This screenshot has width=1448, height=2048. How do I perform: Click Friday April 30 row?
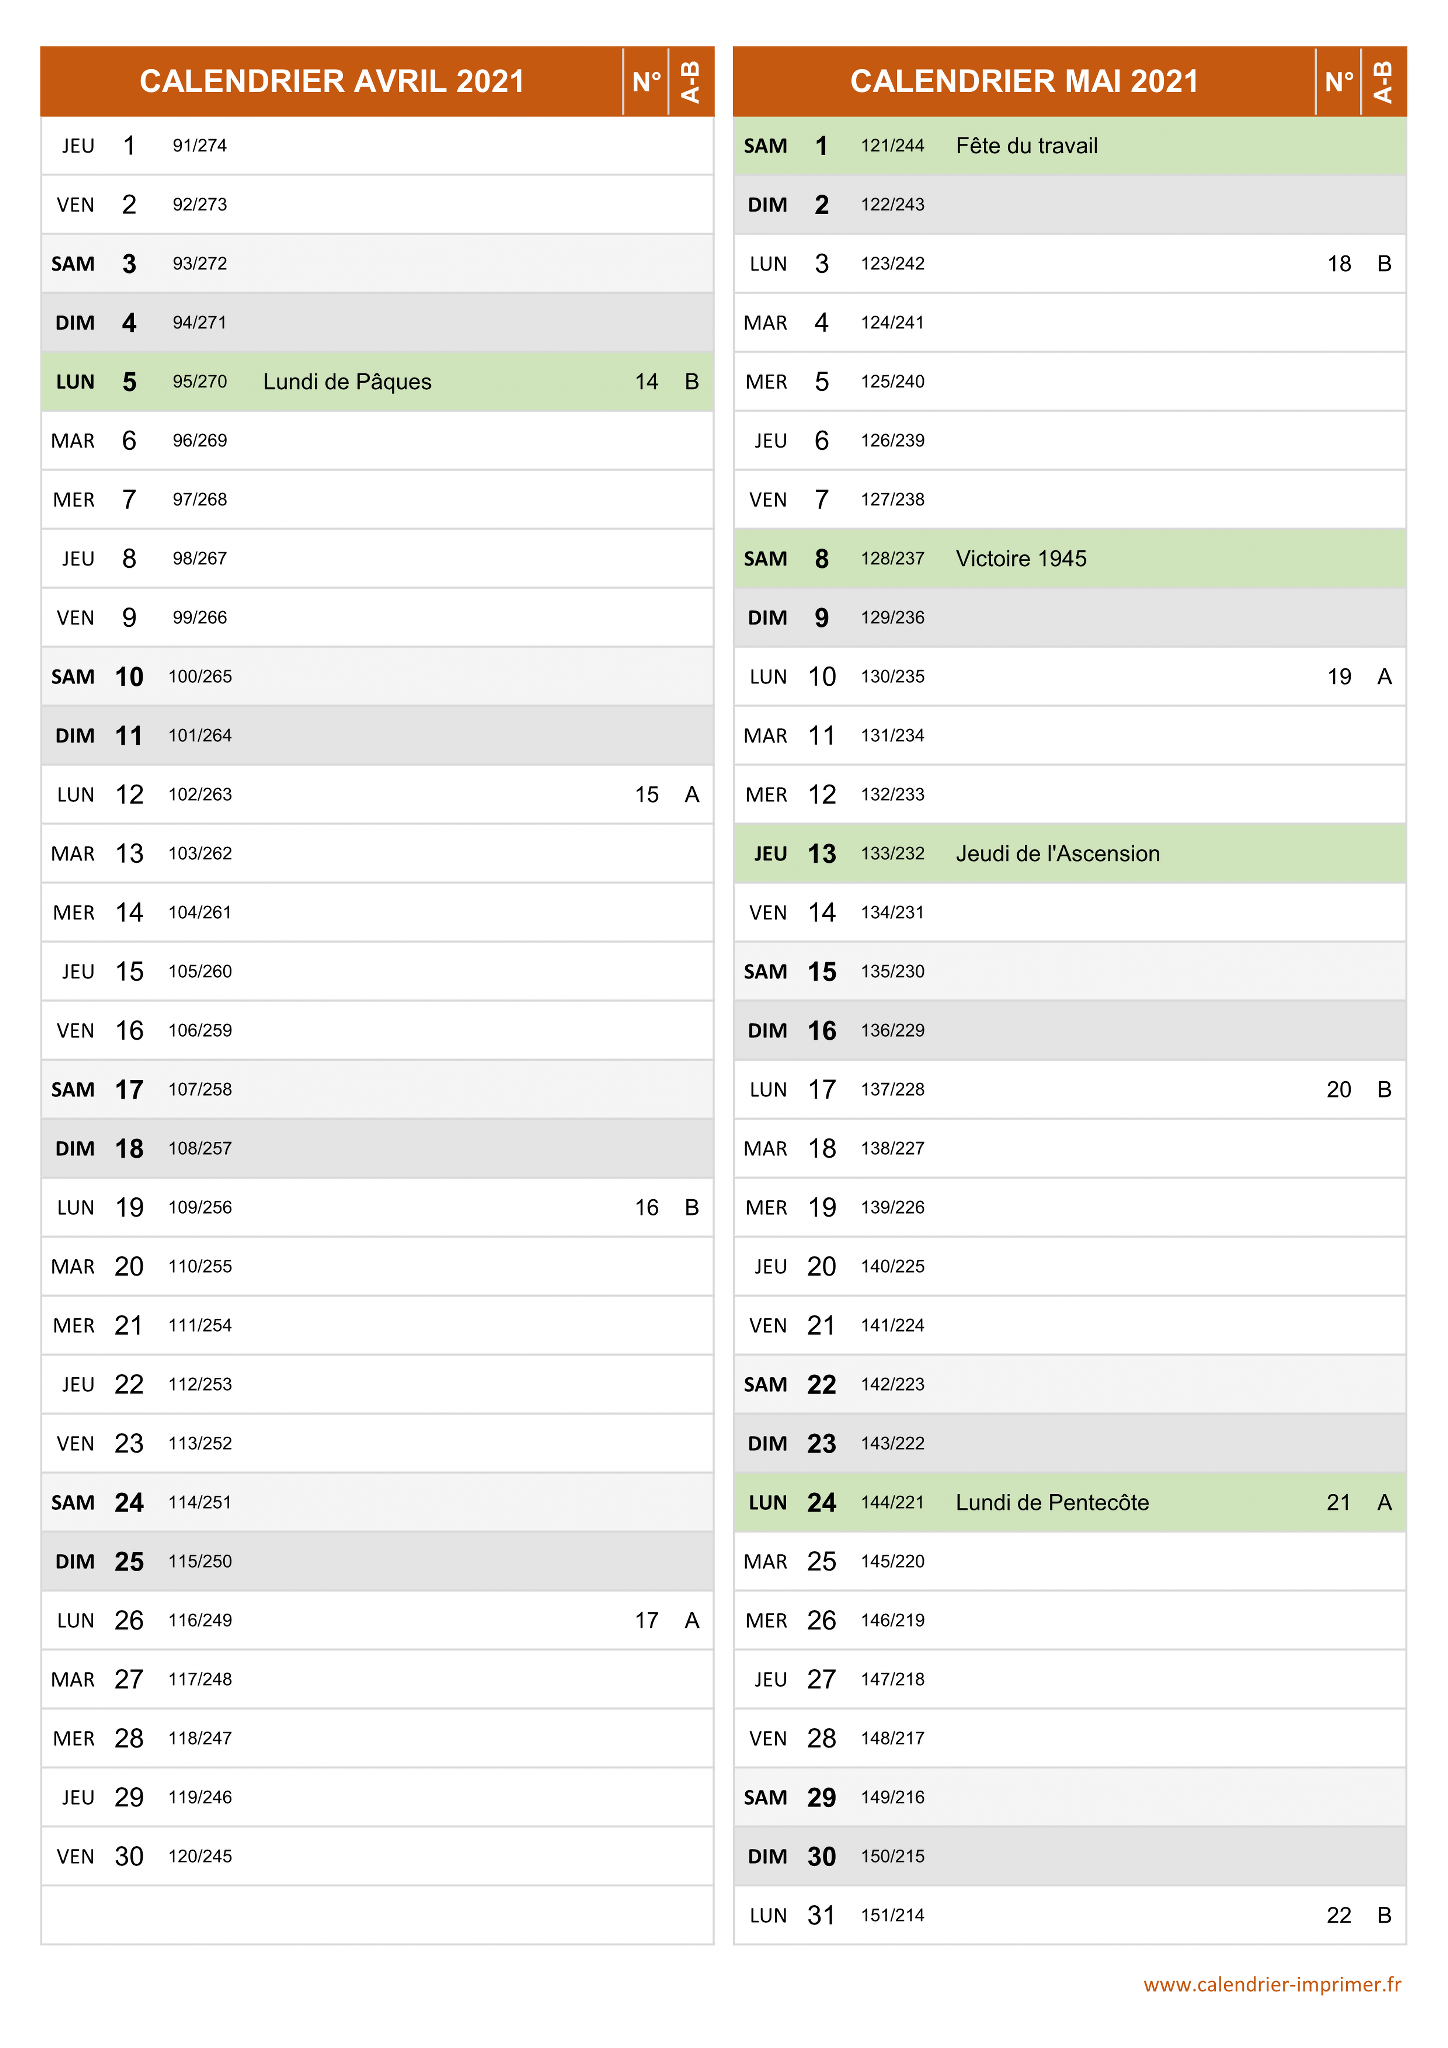coord(377,1857)
